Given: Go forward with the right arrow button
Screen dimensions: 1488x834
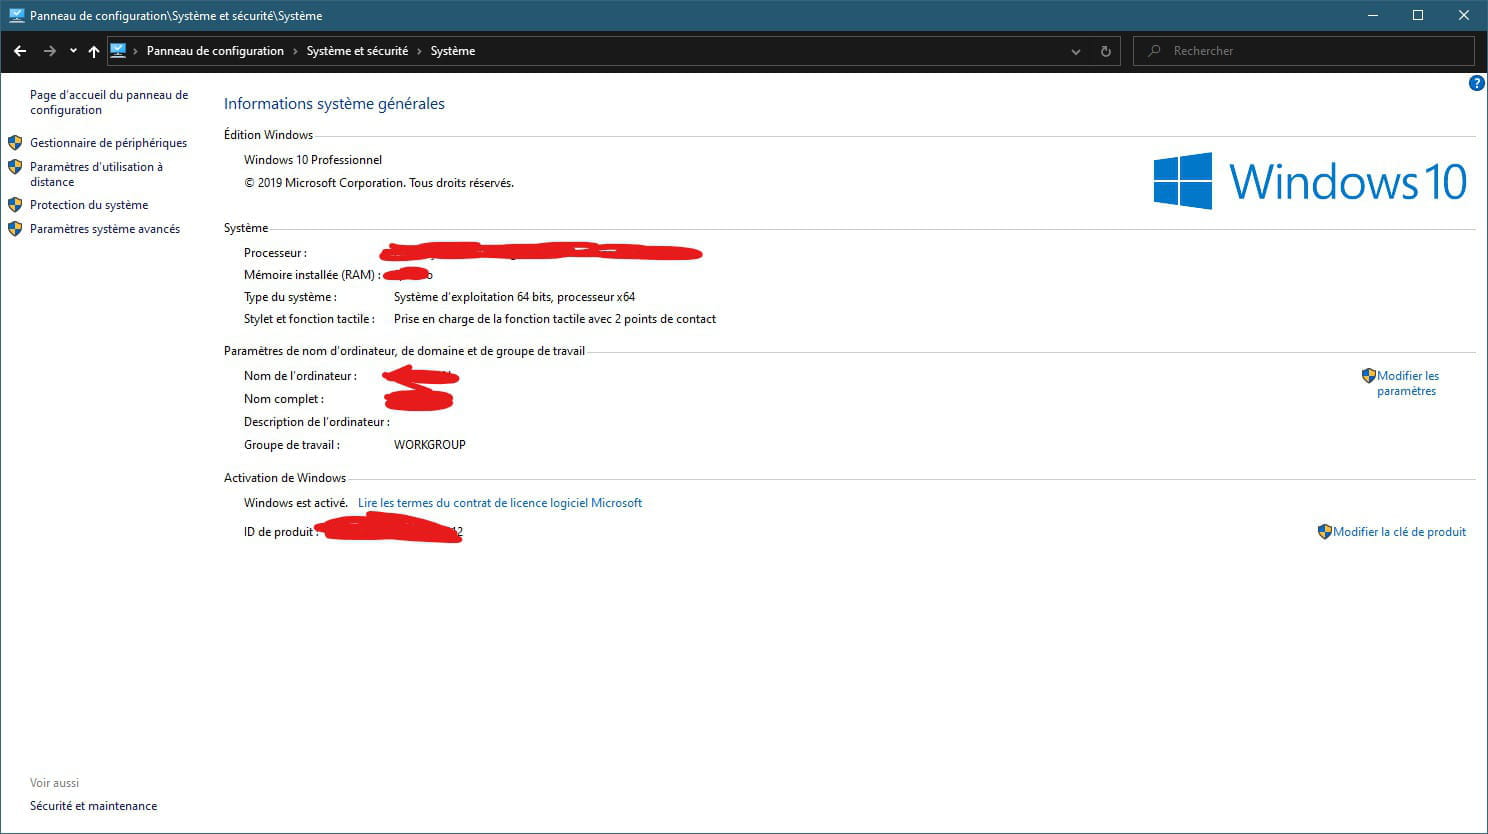Looking at the screenshot, I should pyautogui.click(x=49, y=51).
